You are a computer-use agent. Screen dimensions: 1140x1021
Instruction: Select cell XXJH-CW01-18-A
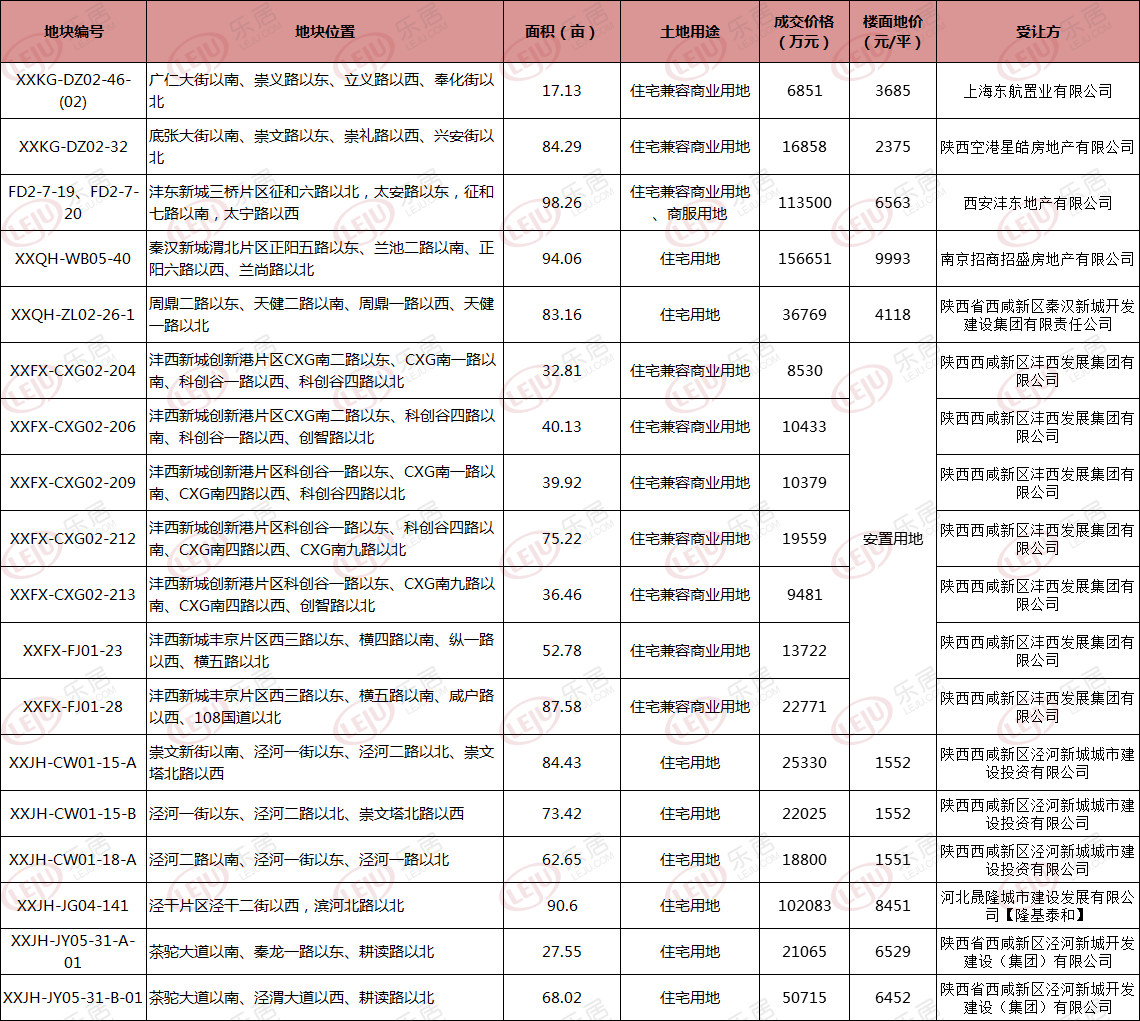coord(73,860)
